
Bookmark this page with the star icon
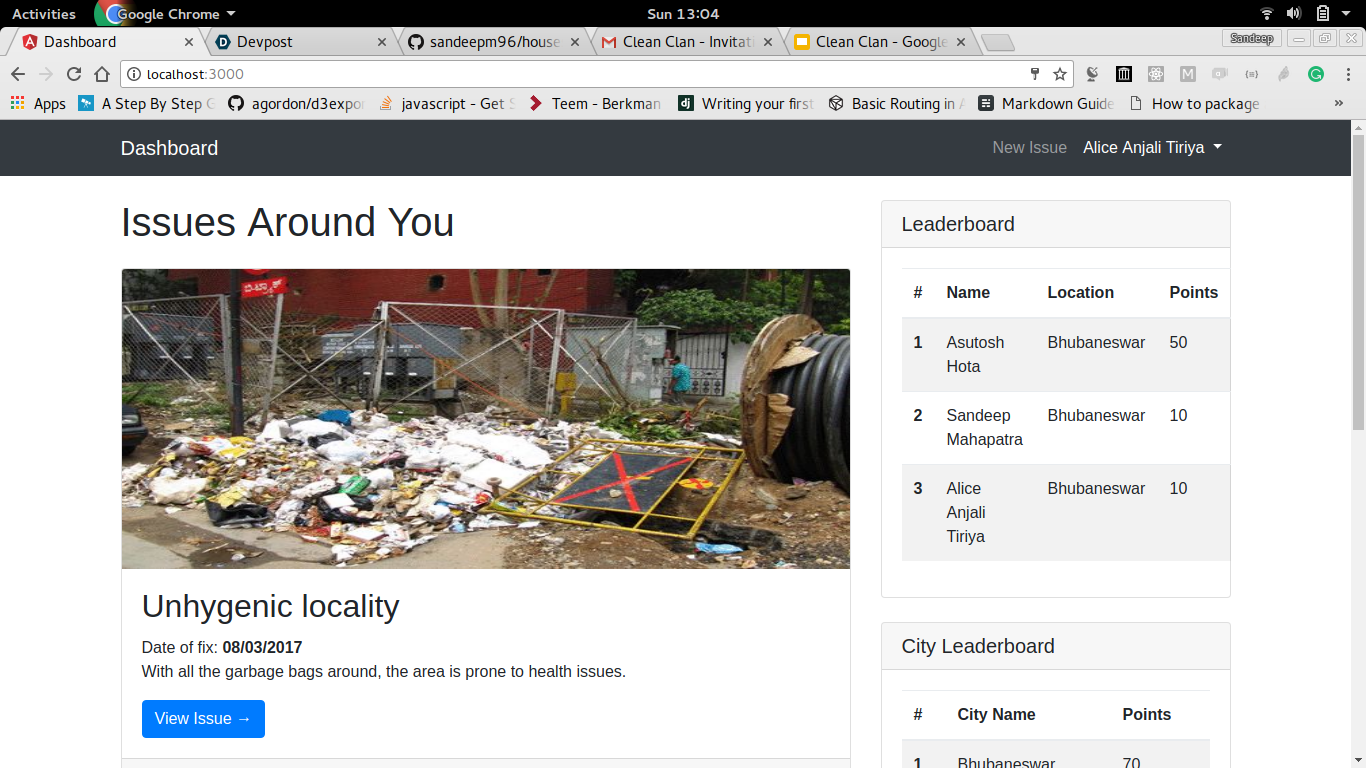pos(1060,74)
